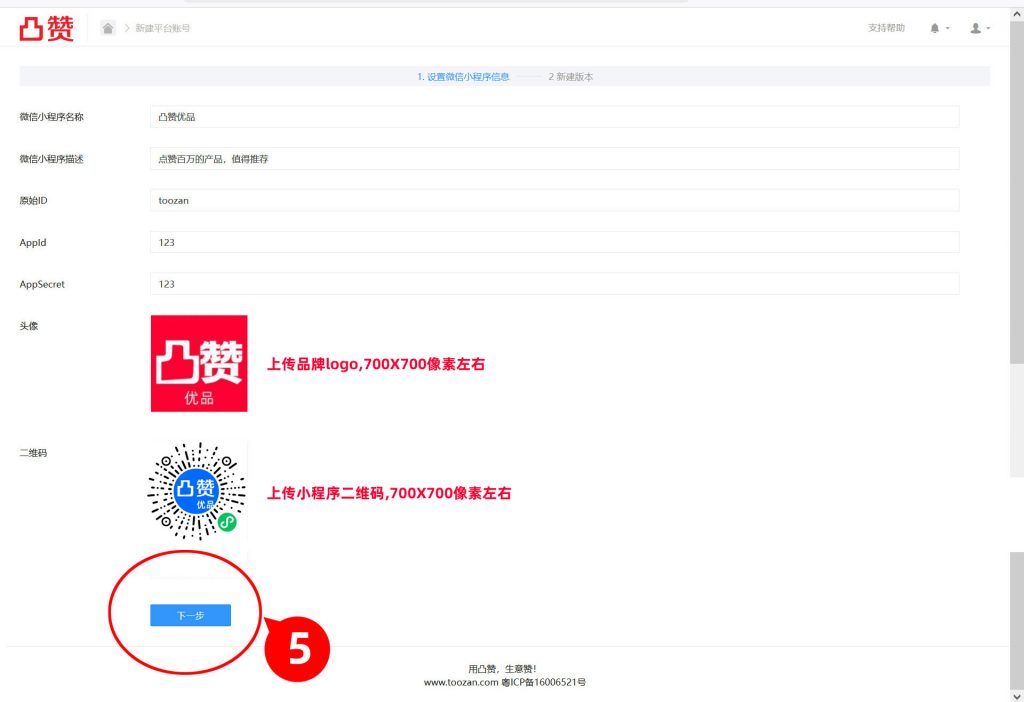Click the 新建平台账号 breadcrumb text
1024x702 pixels.
coord(163,28)
